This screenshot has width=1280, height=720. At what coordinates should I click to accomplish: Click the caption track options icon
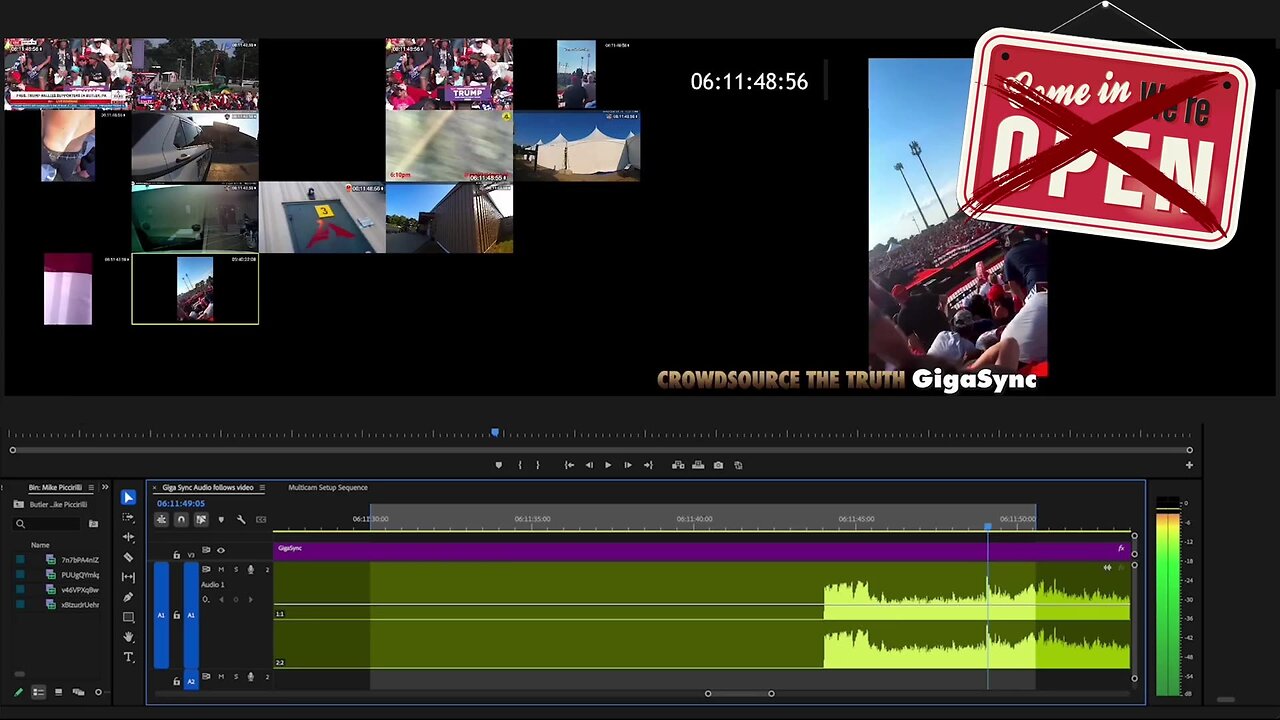coord(261,519)
